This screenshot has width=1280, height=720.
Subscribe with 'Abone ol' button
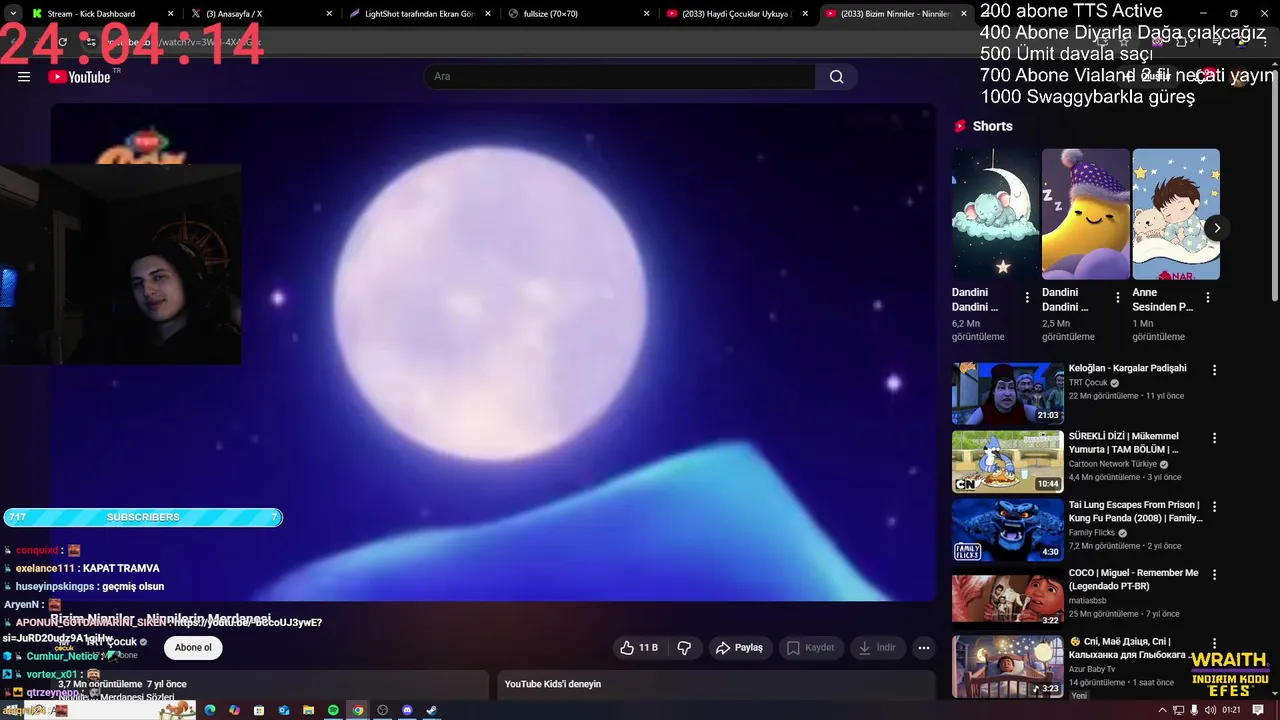pos(193,648)
